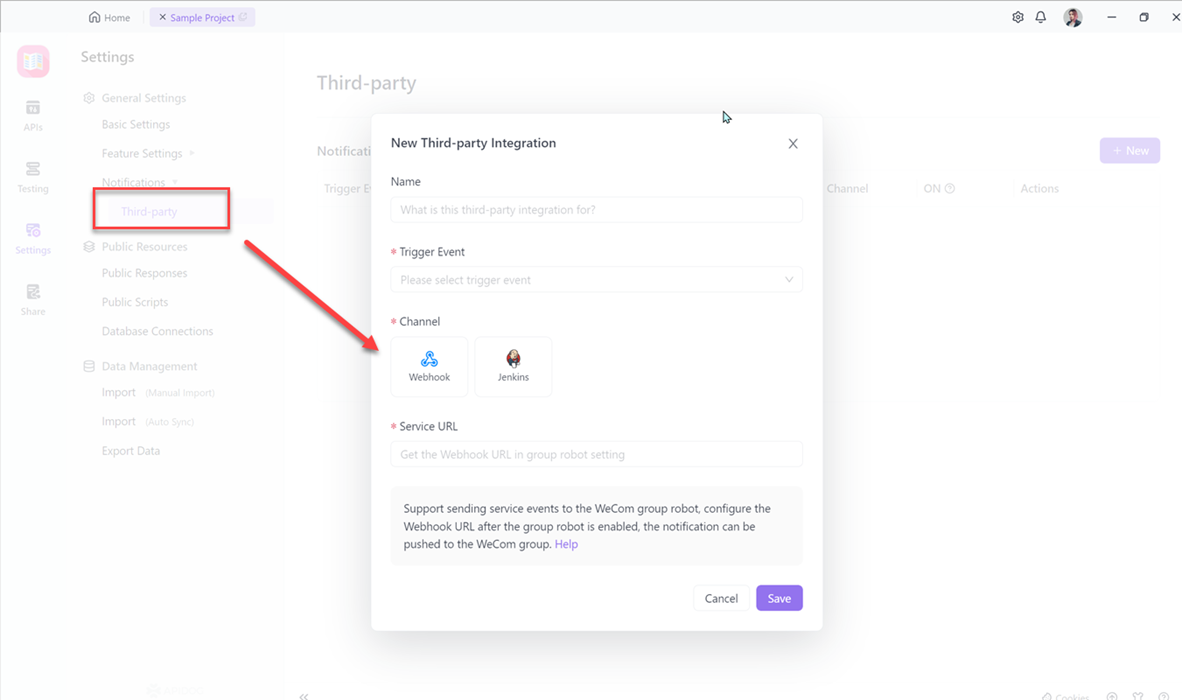Expand the Trigger Event dropdown
The image size is (1182, 700).
(x=596, y=280)
